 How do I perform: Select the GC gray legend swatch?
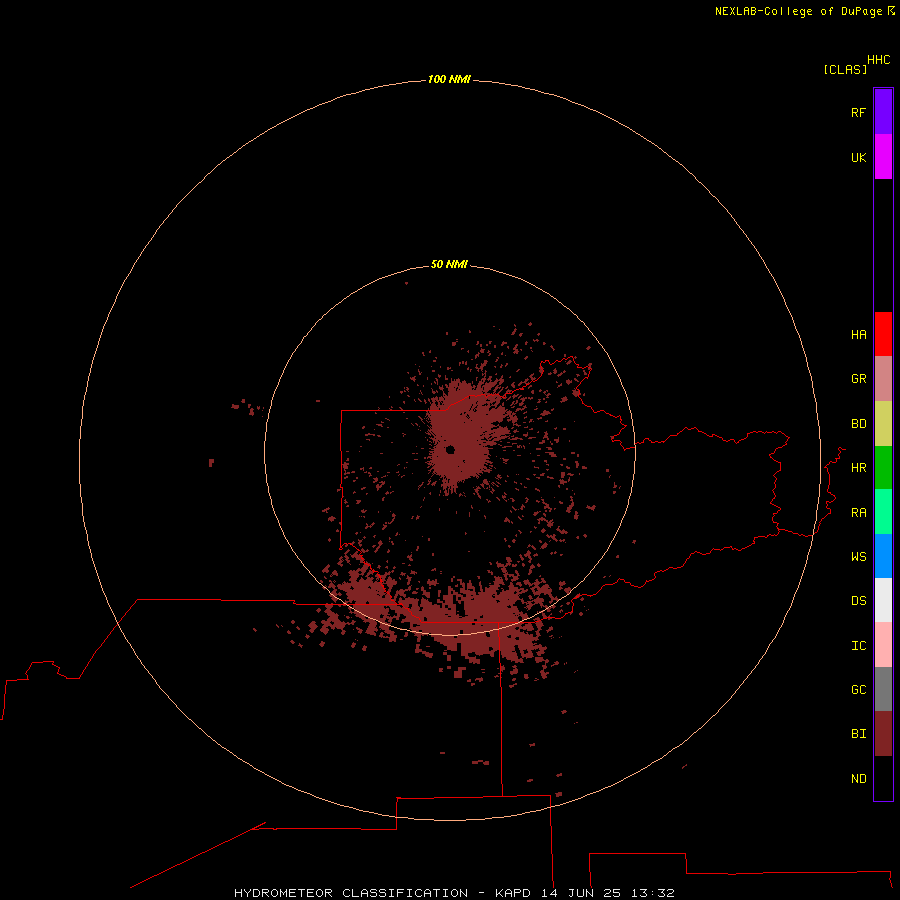883,689
